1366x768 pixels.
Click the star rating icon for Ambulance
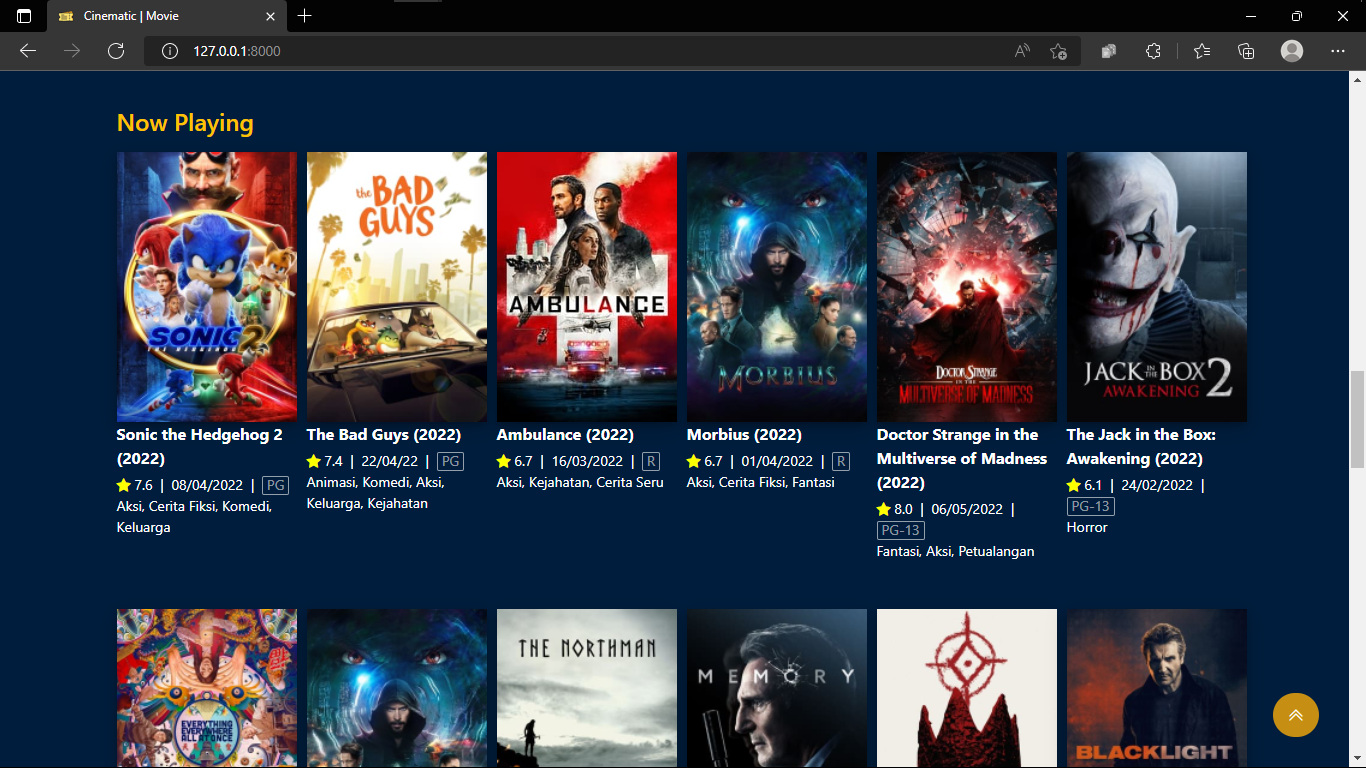click(504, 461)
